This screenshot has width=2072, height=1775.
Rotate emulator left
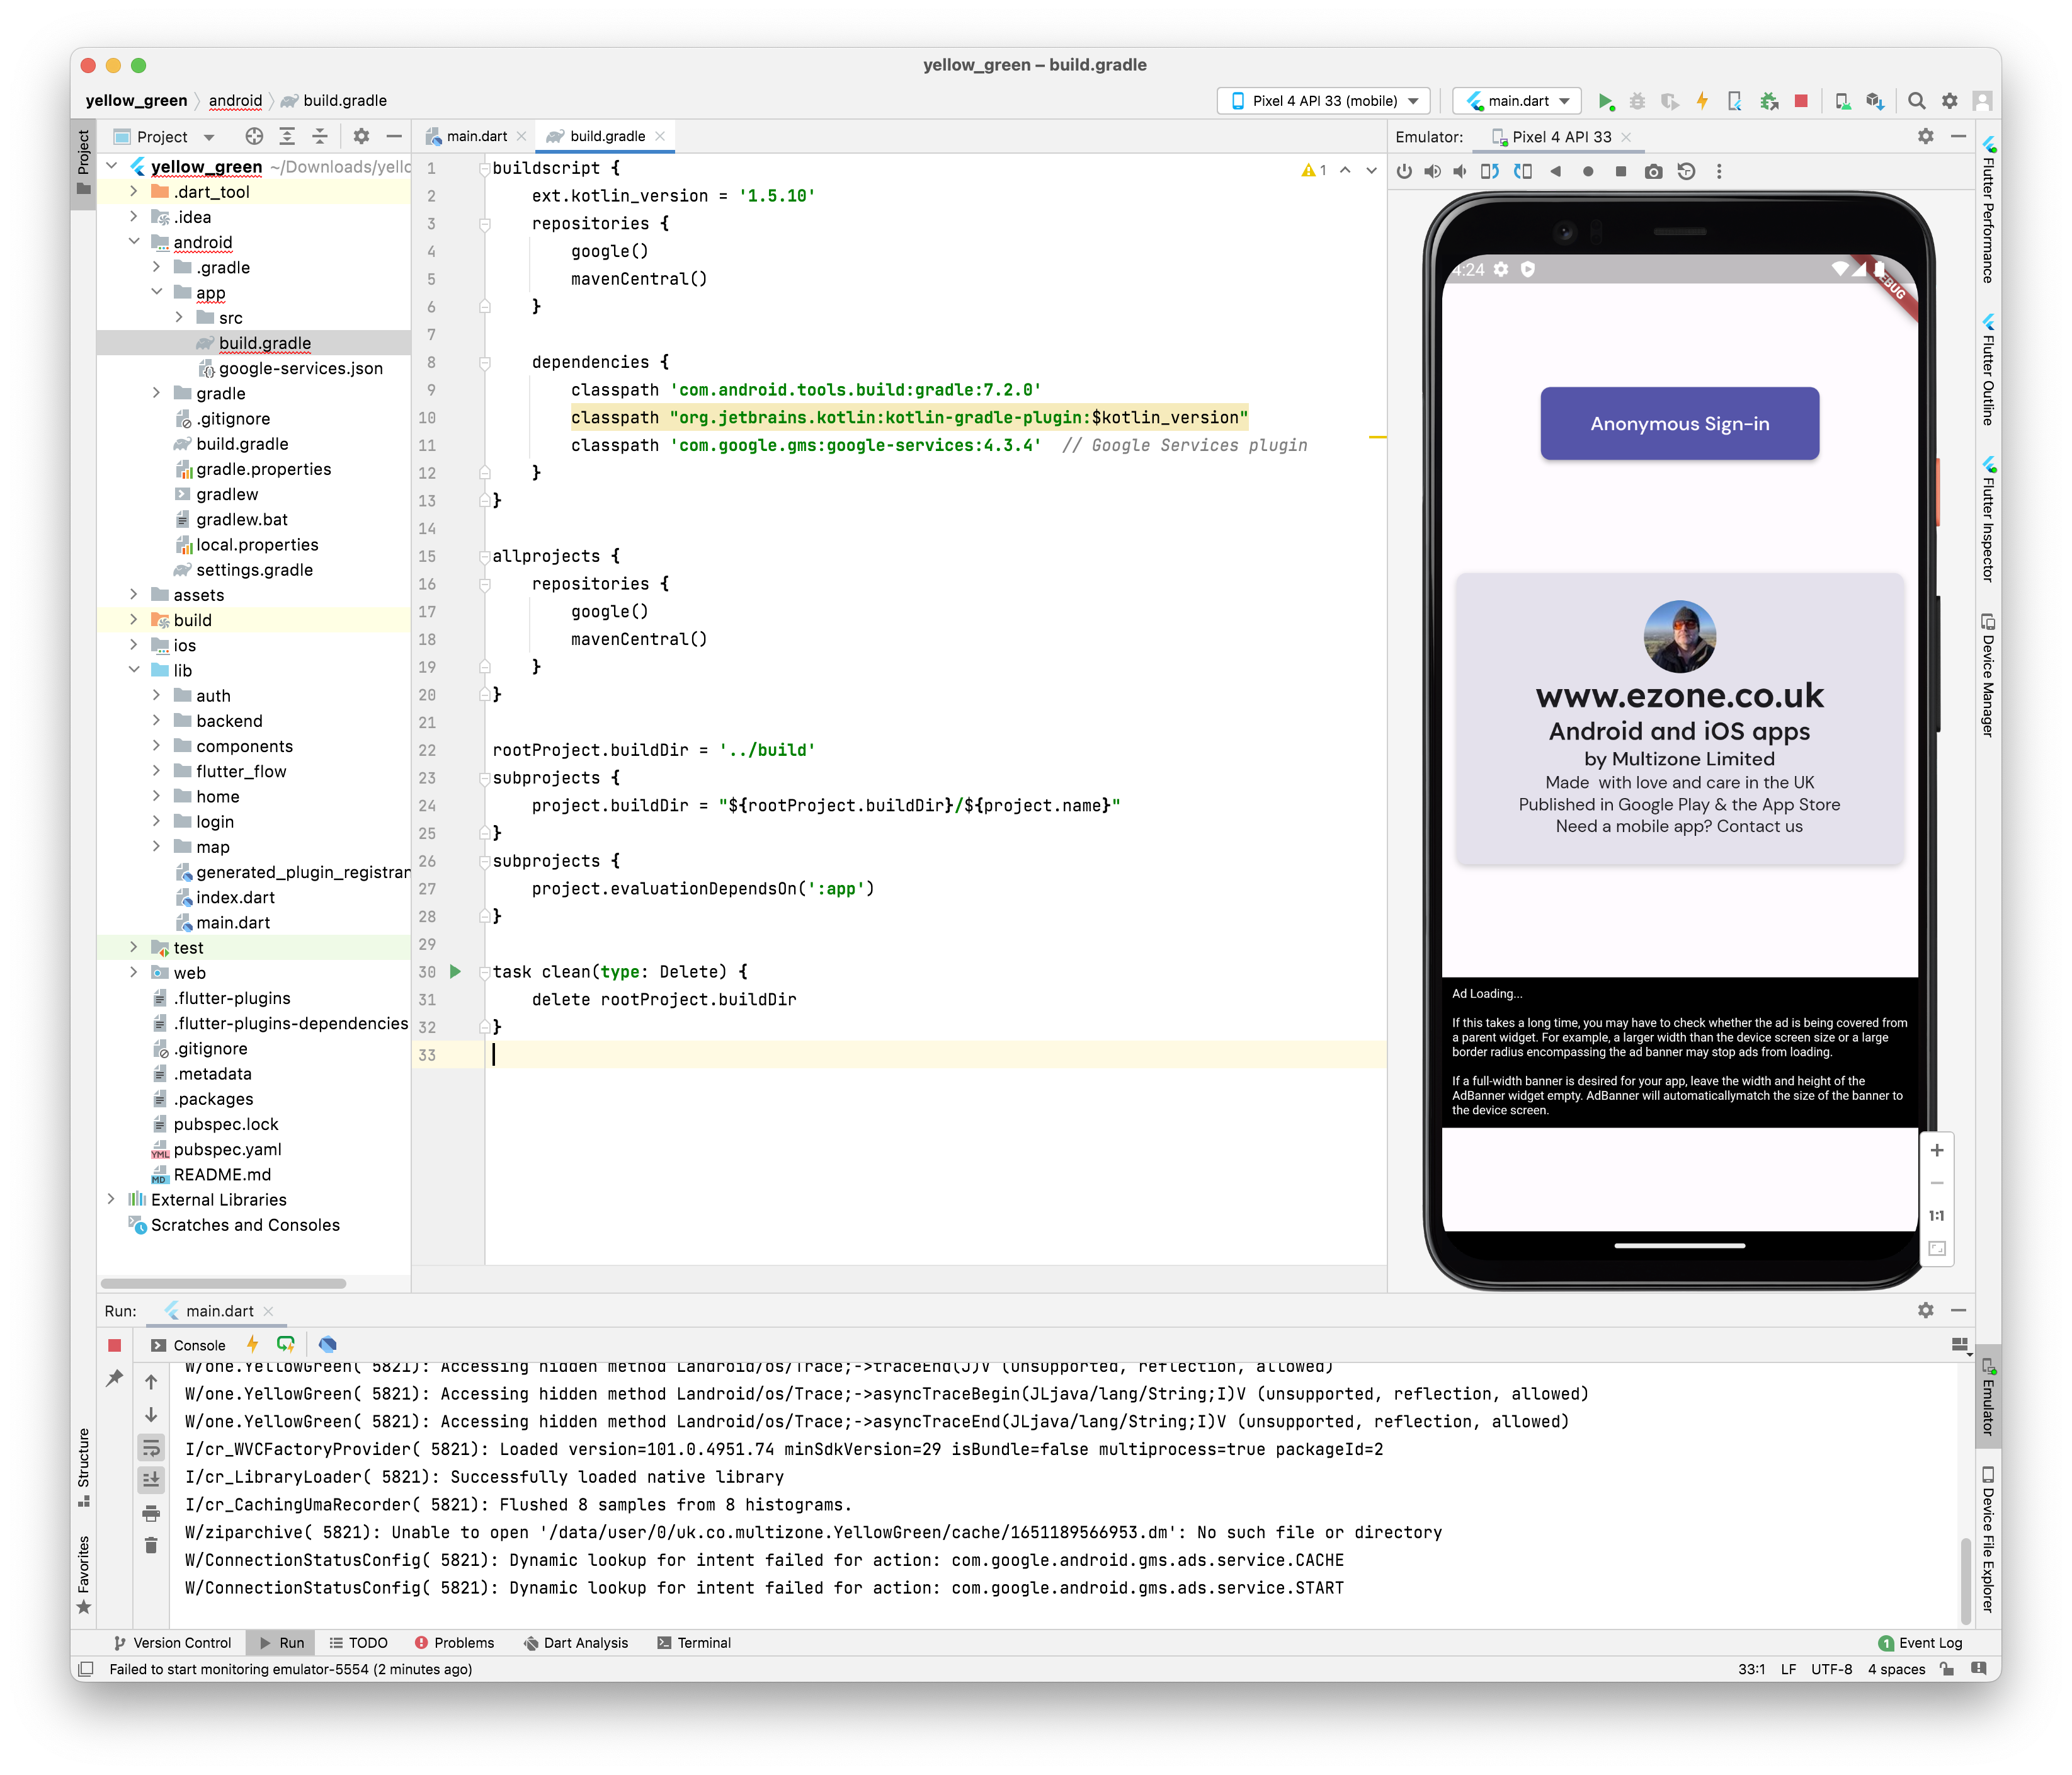coord(1489,171)
